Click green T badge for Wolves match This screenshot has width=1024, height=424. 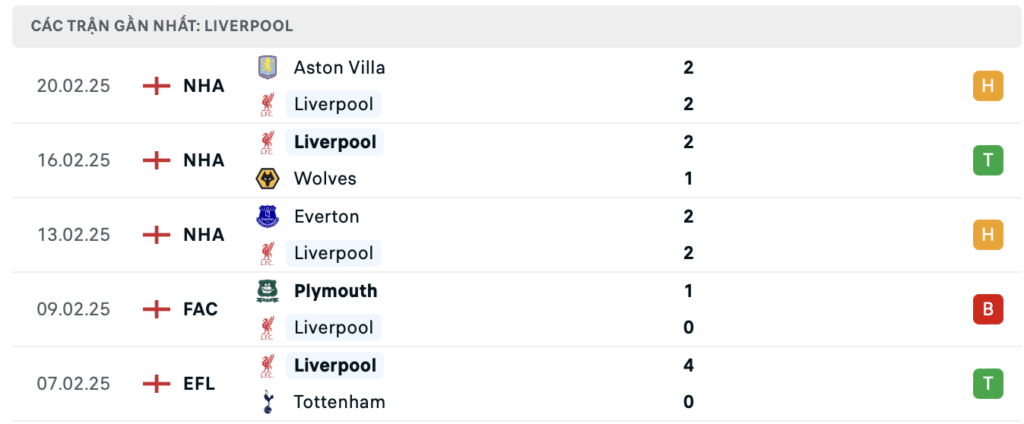pos(987,160)
